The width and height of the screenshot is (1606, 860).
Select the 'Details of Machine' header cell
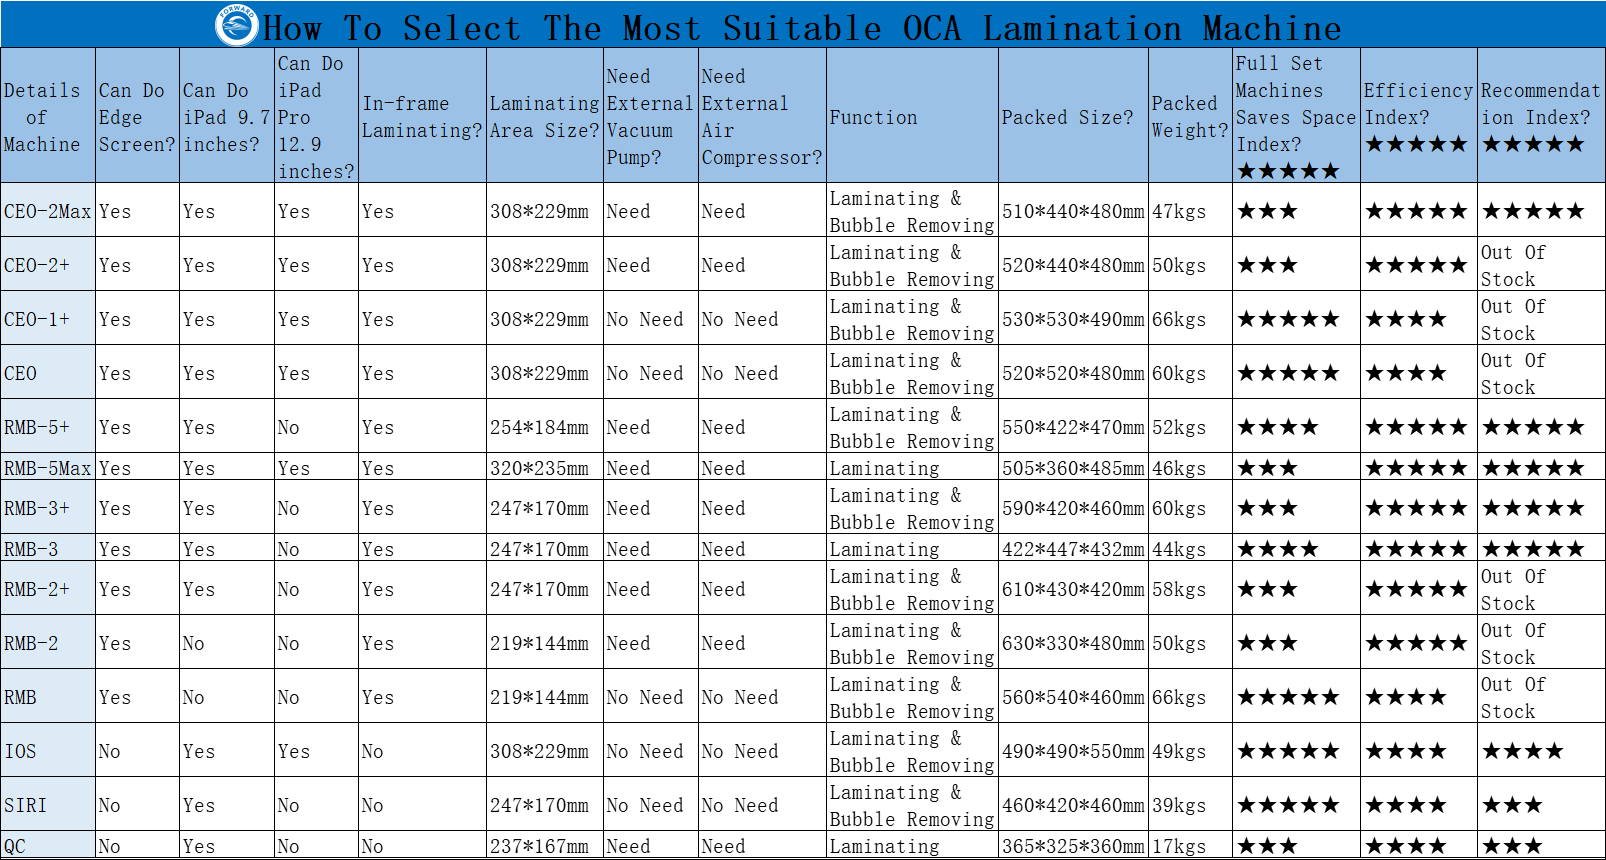(x=48, y=117)
